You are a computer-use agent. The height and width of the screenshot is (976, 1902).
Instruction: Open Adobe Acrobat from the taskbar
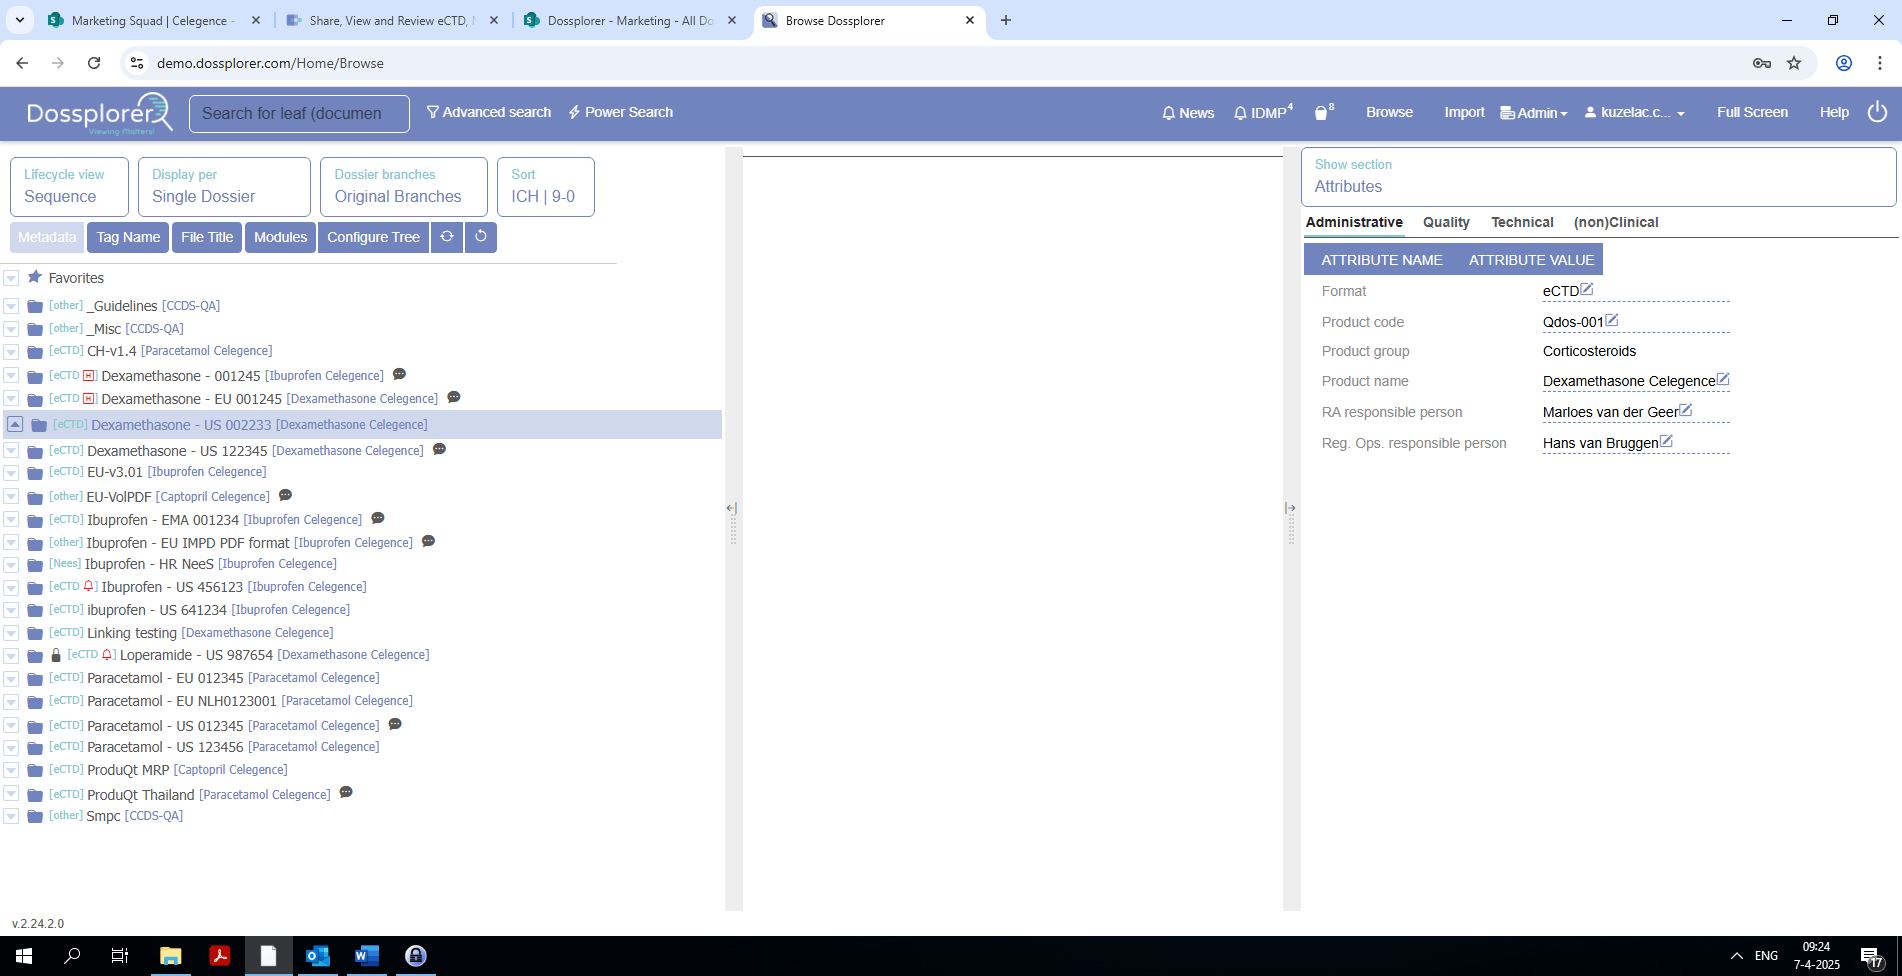click(220, 956)
